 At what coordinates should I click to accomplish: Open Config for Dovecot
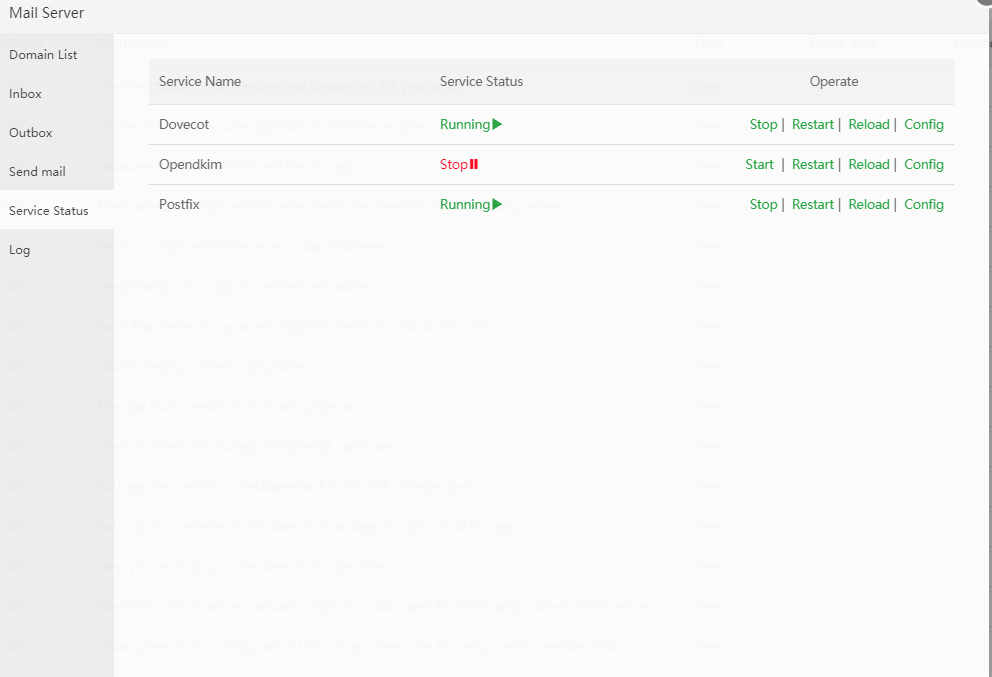[923, 125]
